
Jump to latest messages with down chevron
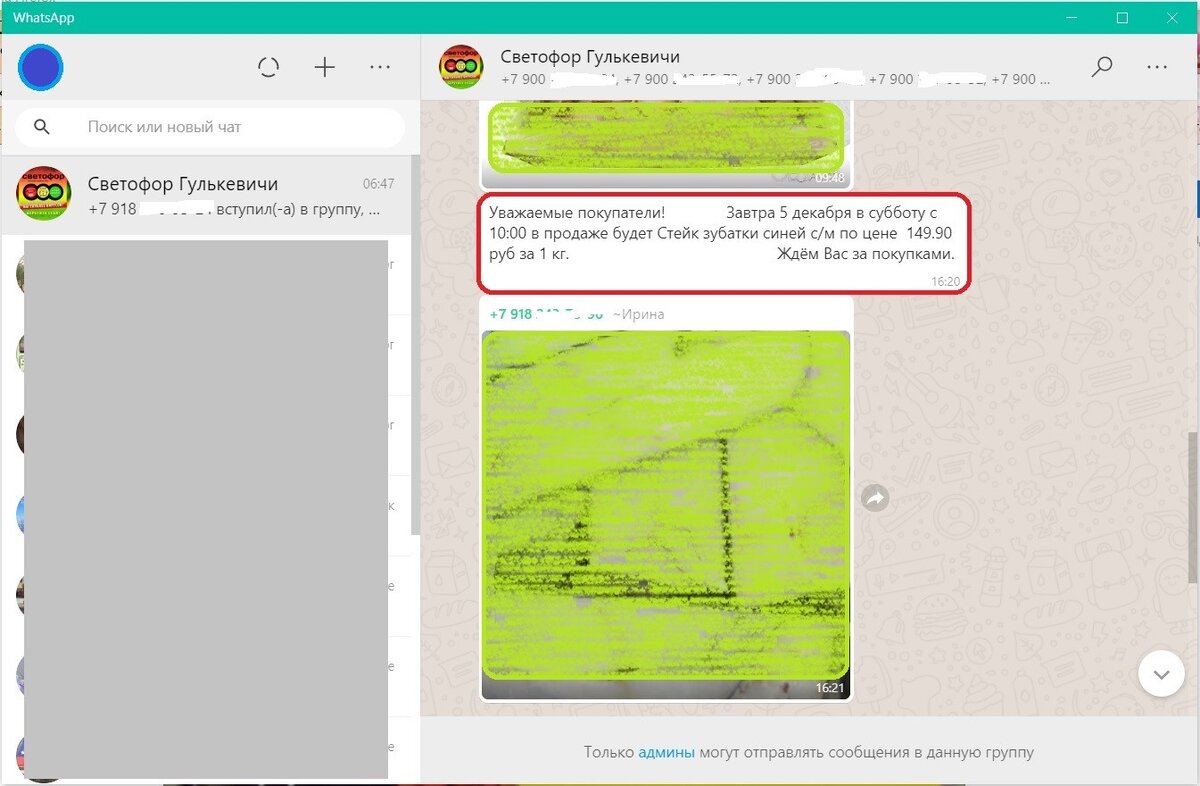click(1161, 675)
